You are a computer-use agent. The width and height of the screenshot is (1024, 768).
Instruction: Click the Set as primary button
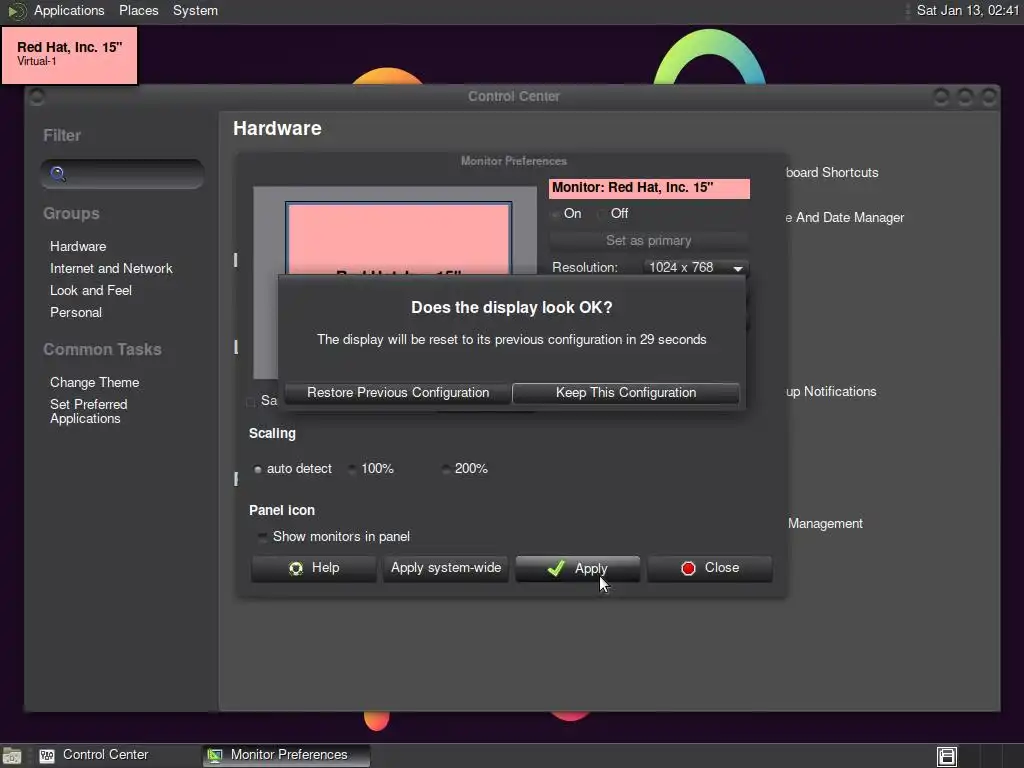648,240
